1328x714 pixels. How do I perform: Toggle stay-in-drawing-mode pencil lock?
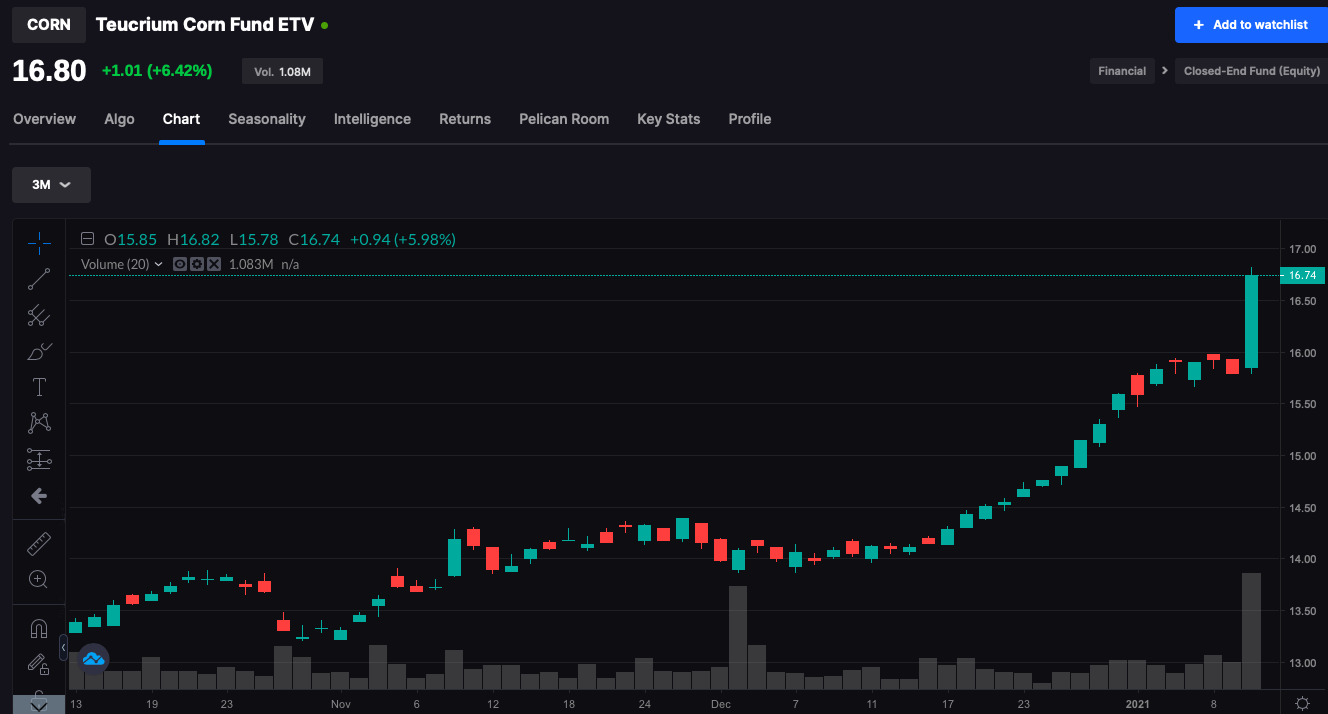[39, 663]
